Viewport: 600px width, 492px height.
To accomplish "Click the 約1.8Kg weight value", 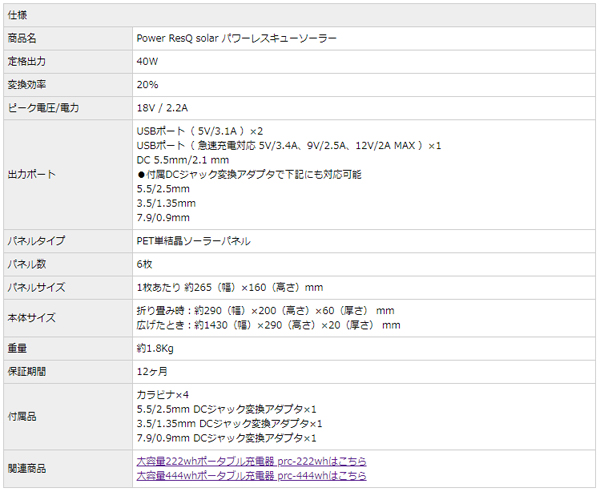I will coord(155,349).
